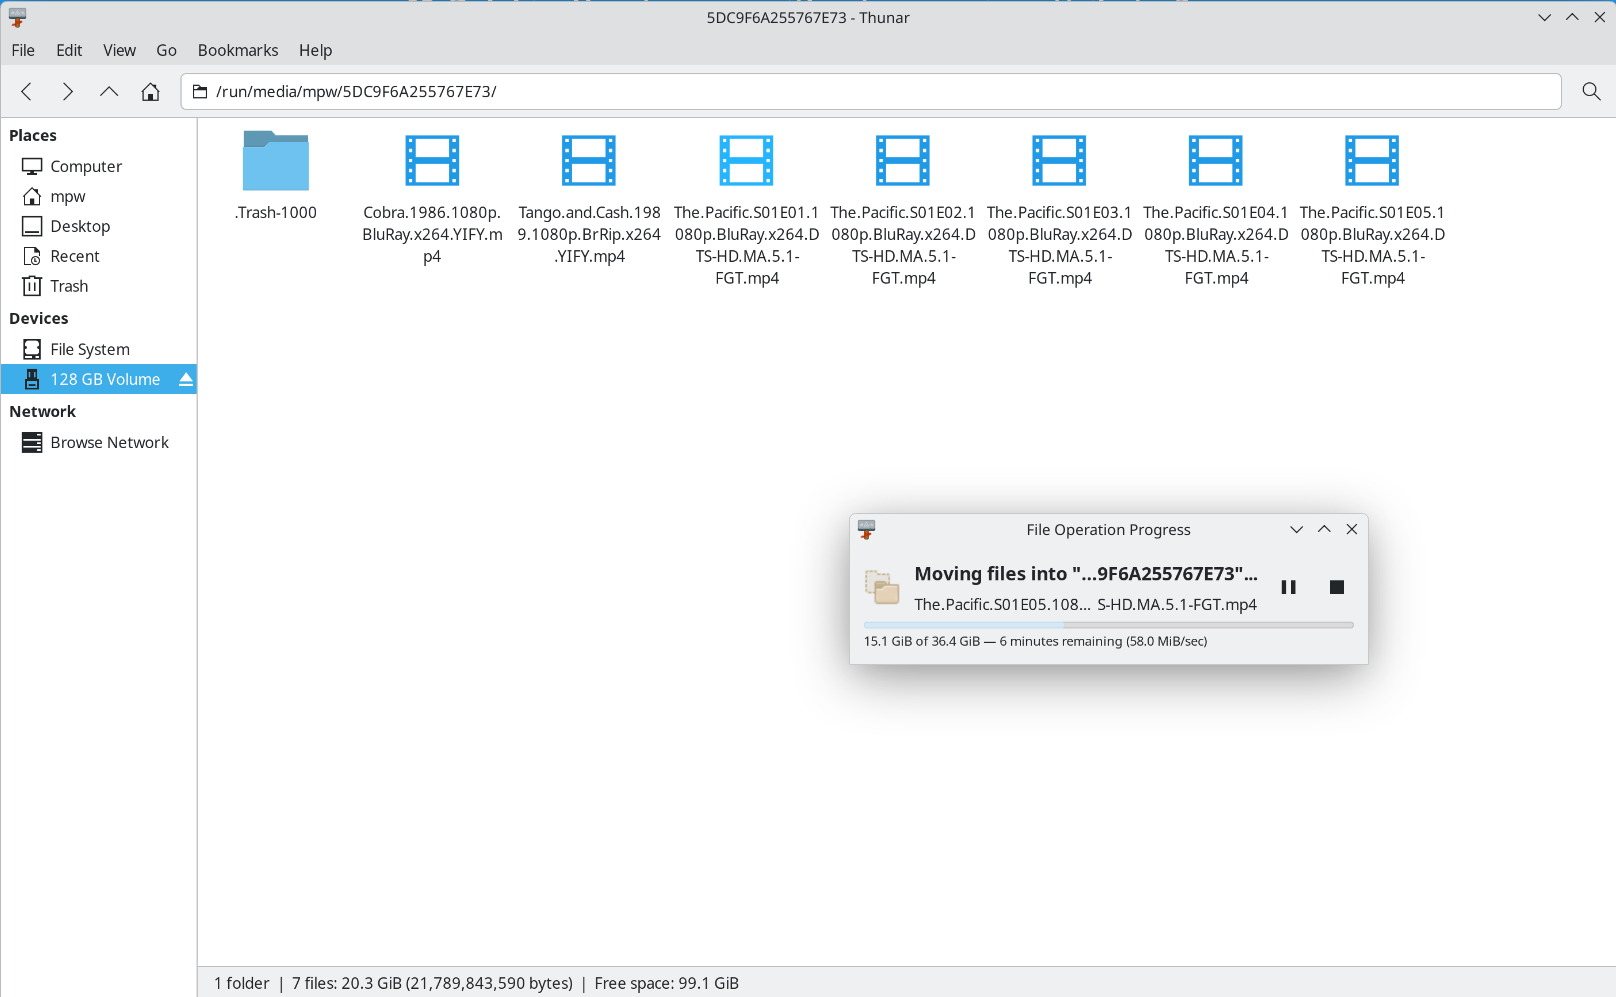Open Browse Network in sidebar

[x=109, y=442]
